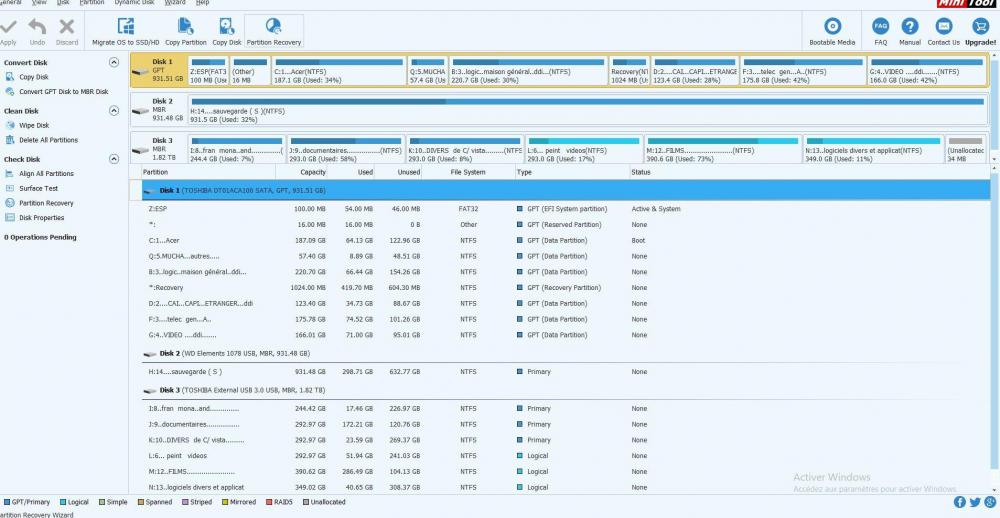This screenshot has width=1000, height=518.
Task: Launch Partition Recovery from the toolbar
Action: [x=273, y=27]
